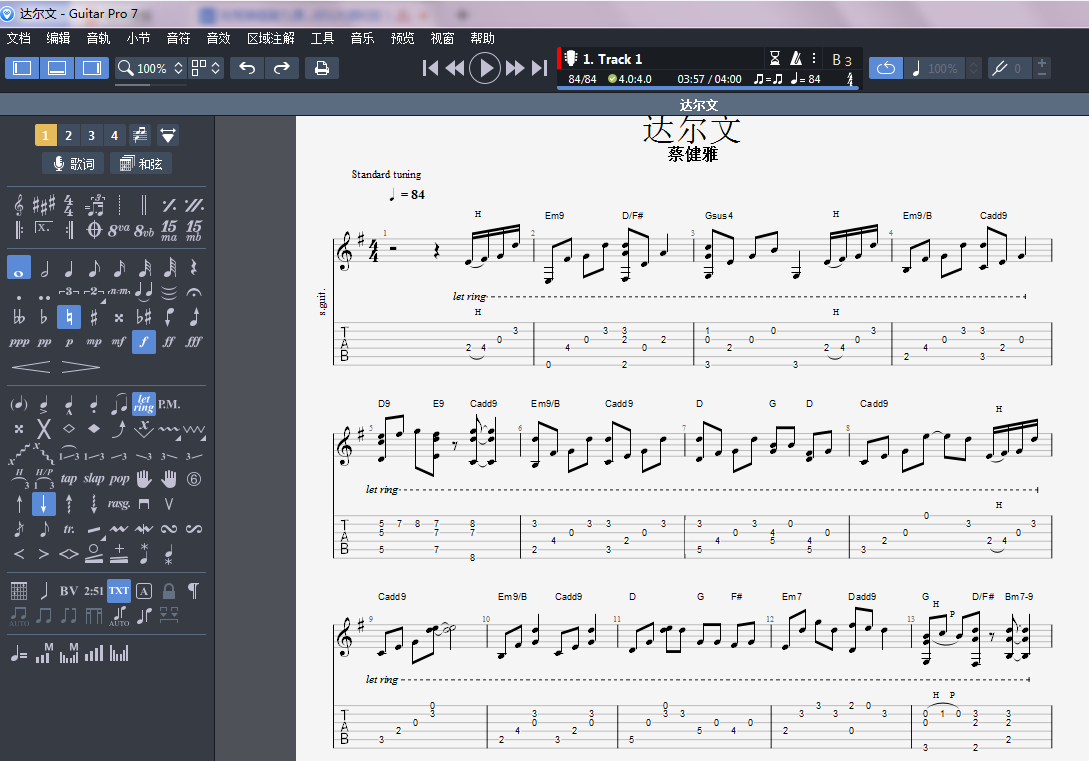Click the blue playback progress bar

707,89
